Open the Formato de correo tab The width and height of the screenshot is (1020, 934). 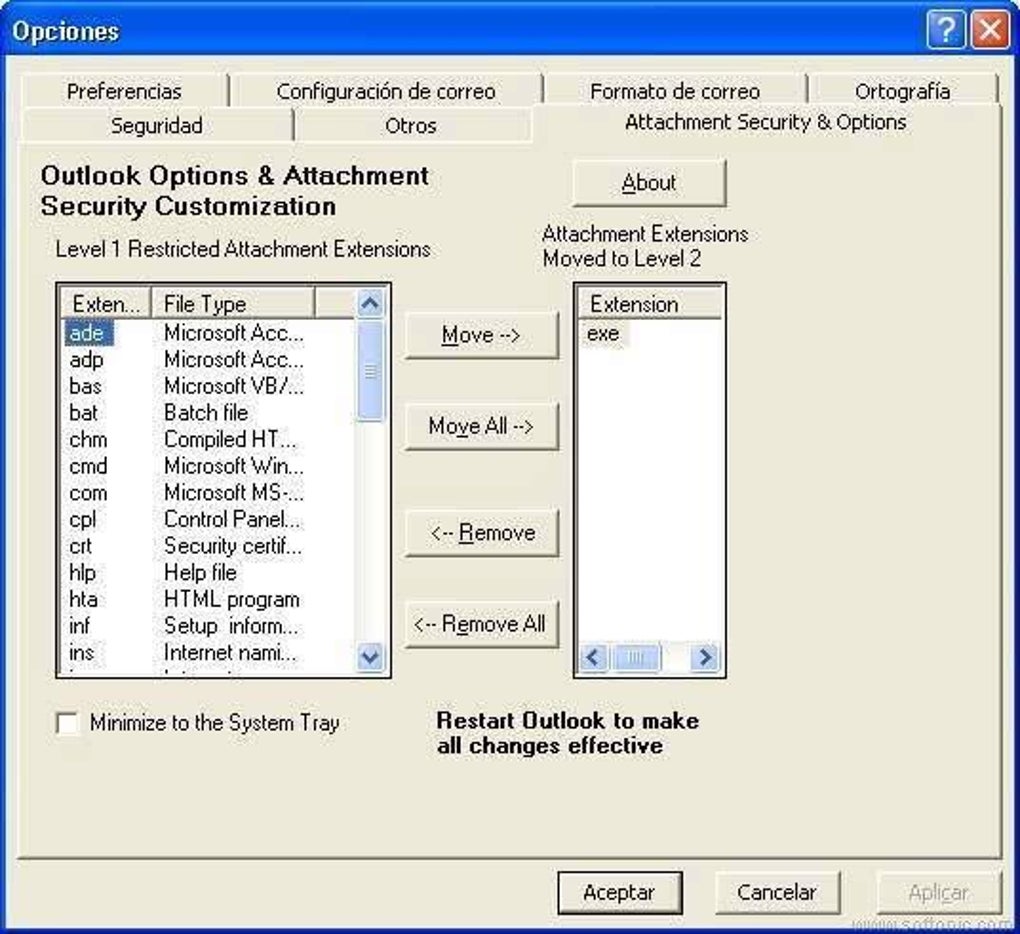coord(675,90)
